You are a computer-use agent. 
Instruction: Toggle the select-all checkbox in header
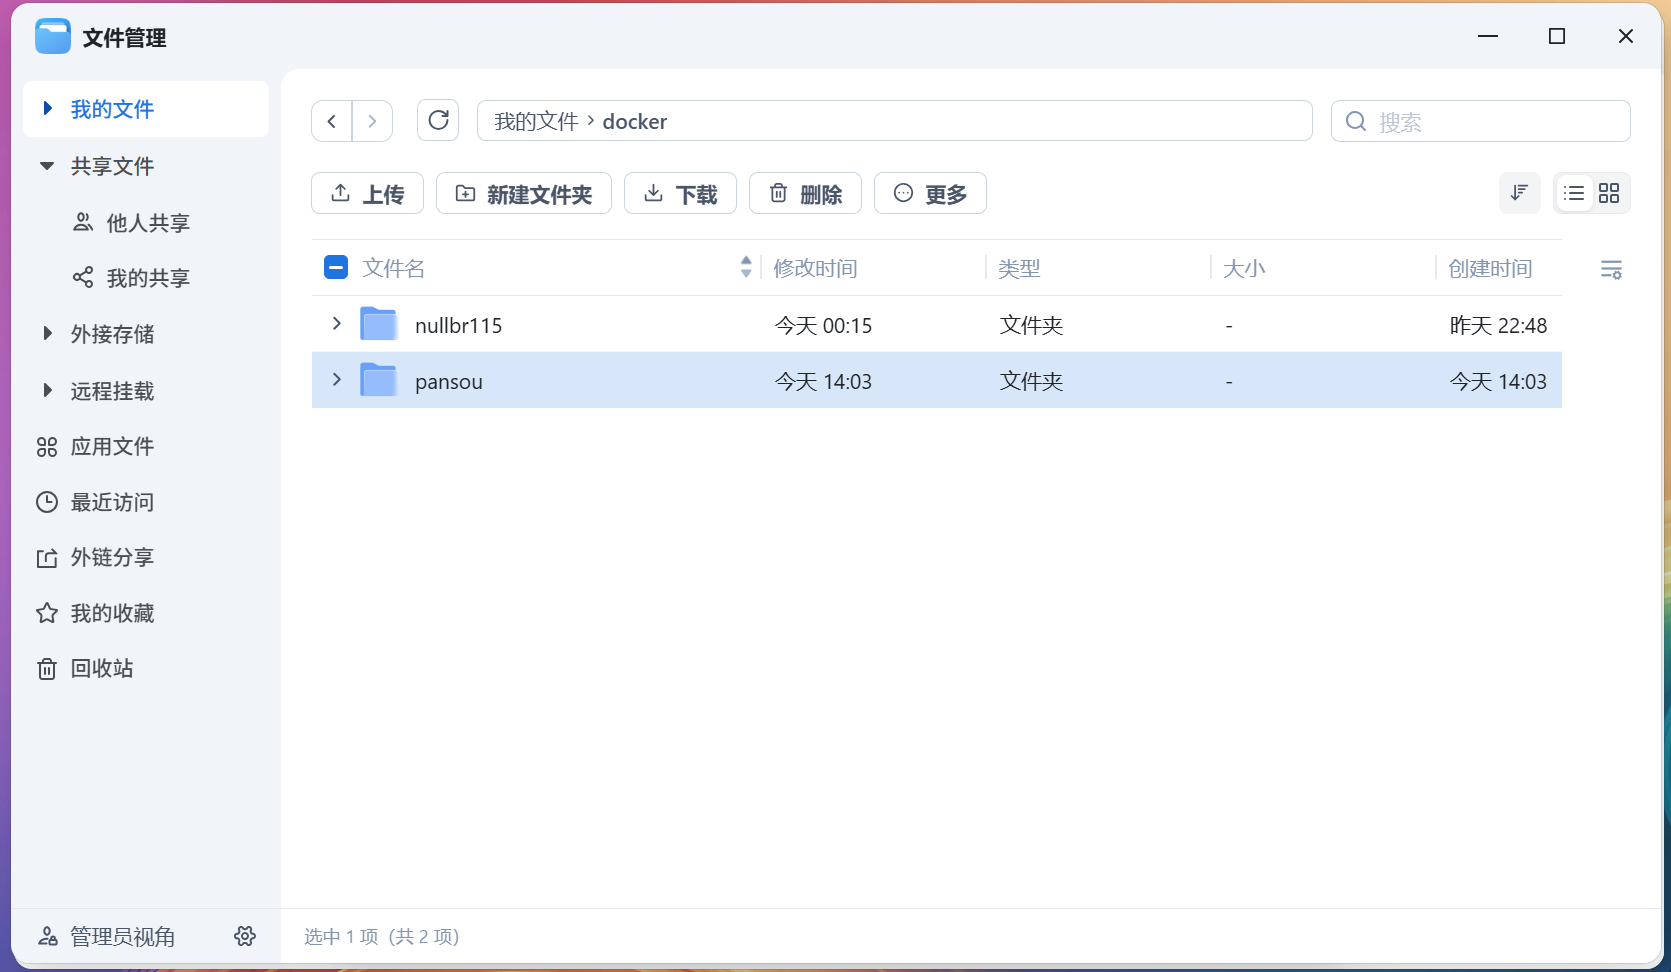tap(336, 267)
